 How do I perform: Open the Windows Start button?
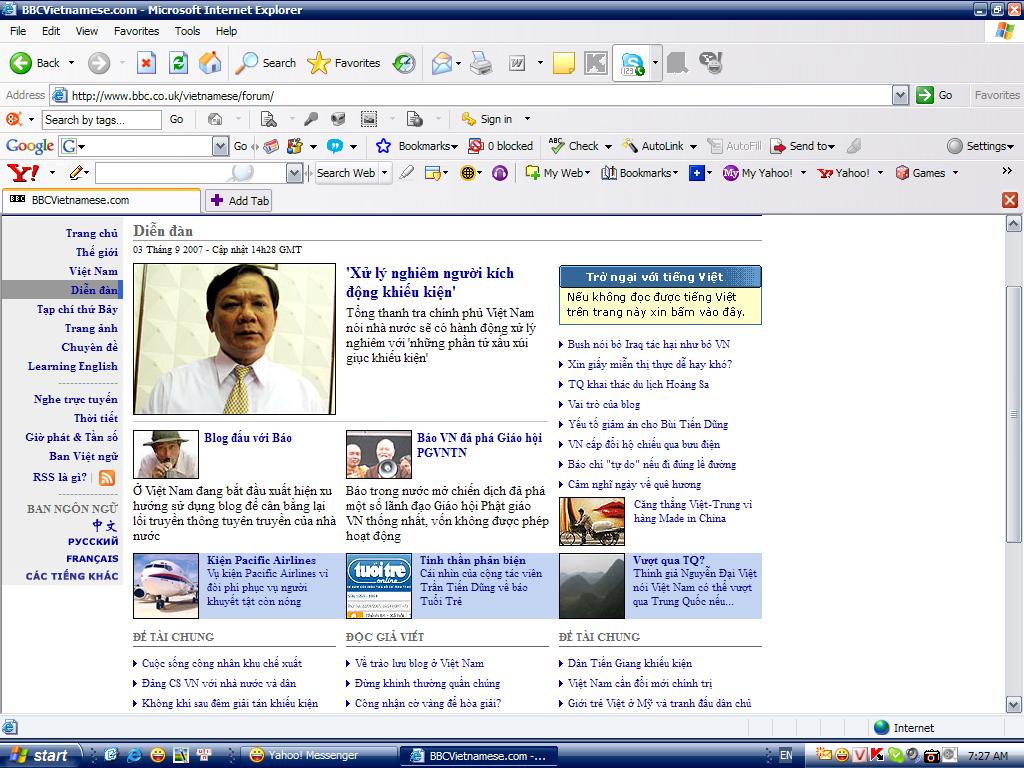40,756
